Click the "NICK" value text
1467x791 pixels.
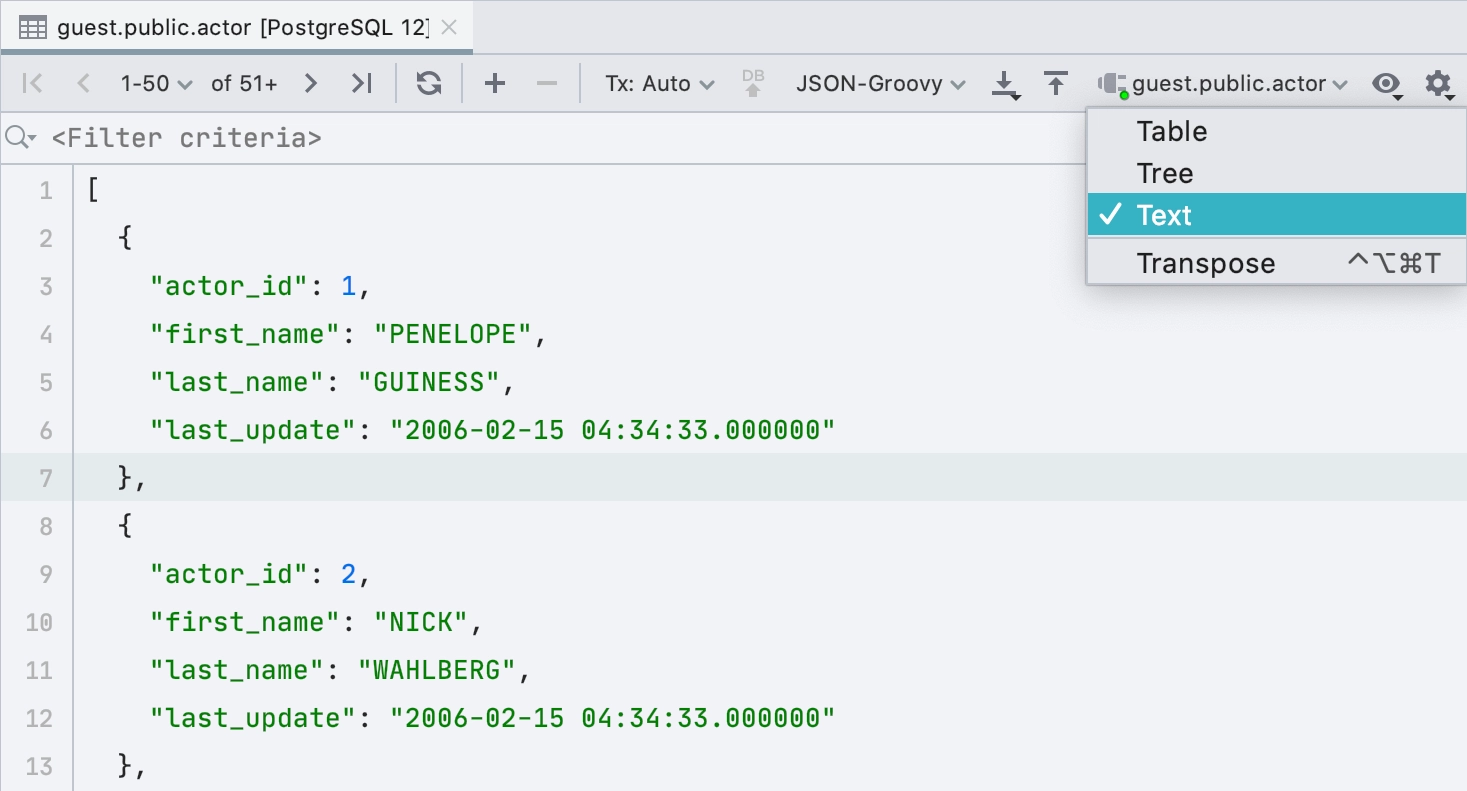tap(420, 622)
